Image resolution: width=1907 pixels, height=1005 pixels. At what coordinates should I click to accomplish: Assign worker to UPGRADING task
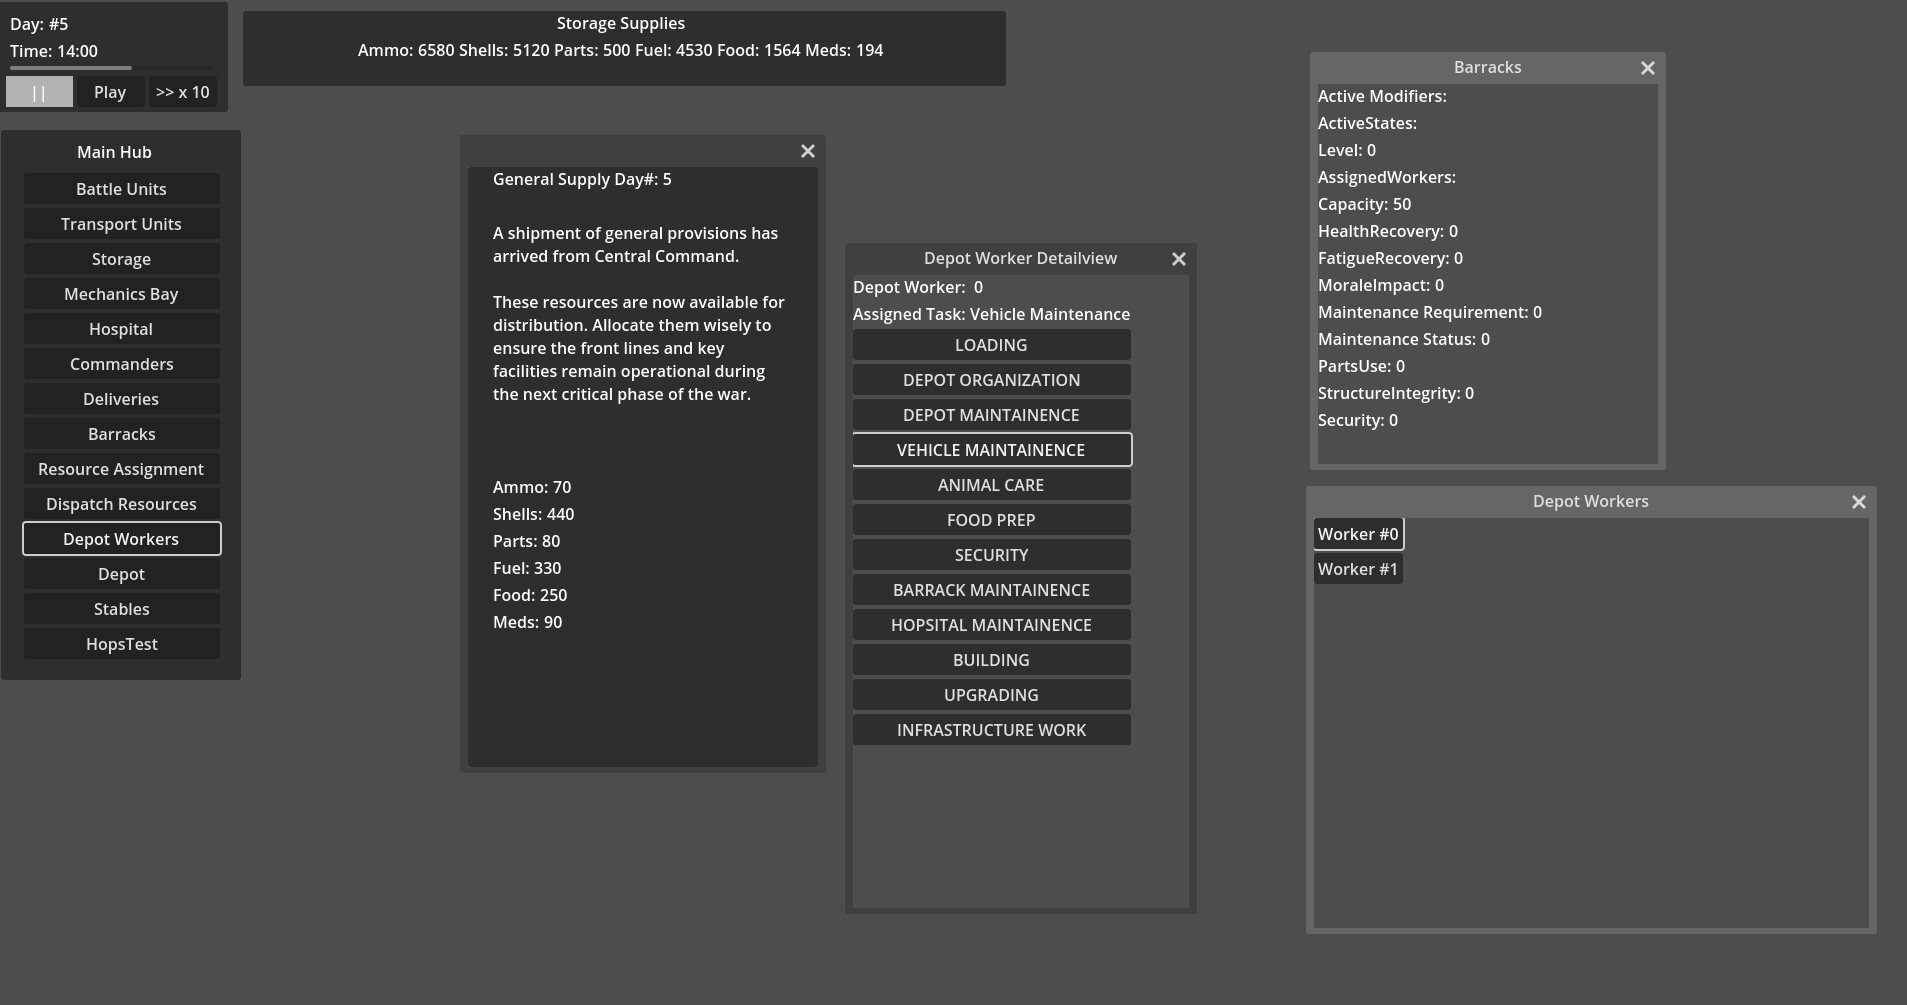[991, 695]
